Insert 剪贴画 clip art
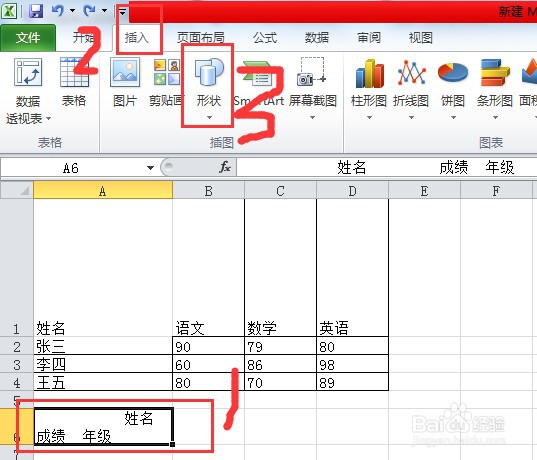Screen dimensions: 537x460 (166, 82)
